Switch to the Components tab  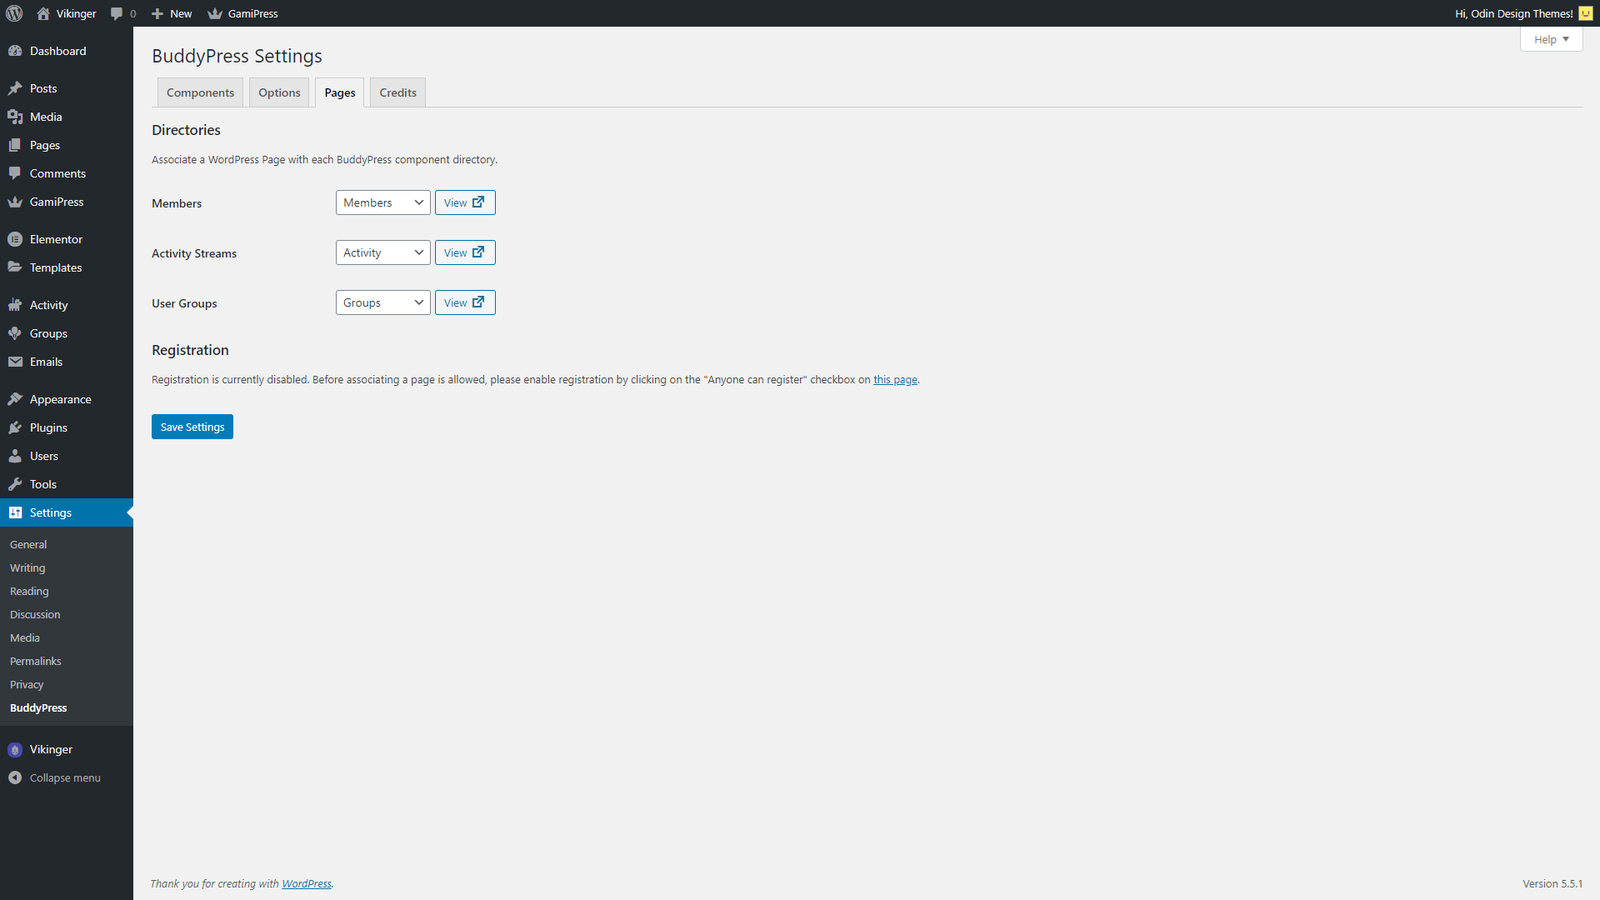200,92
